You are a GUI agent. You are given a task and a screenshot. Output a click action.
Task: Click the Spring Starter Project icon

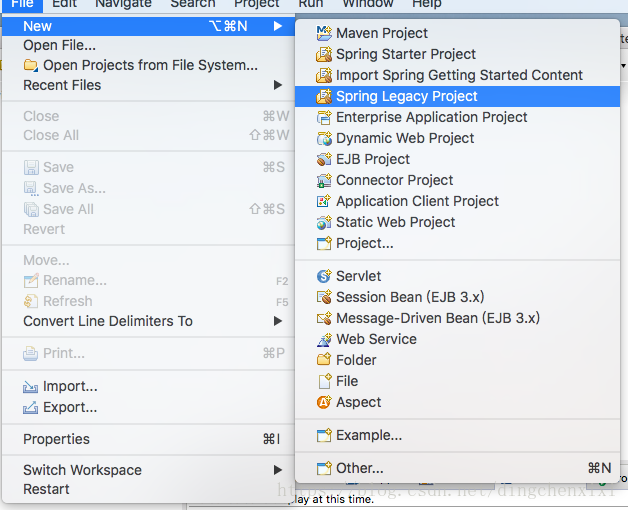324,54
